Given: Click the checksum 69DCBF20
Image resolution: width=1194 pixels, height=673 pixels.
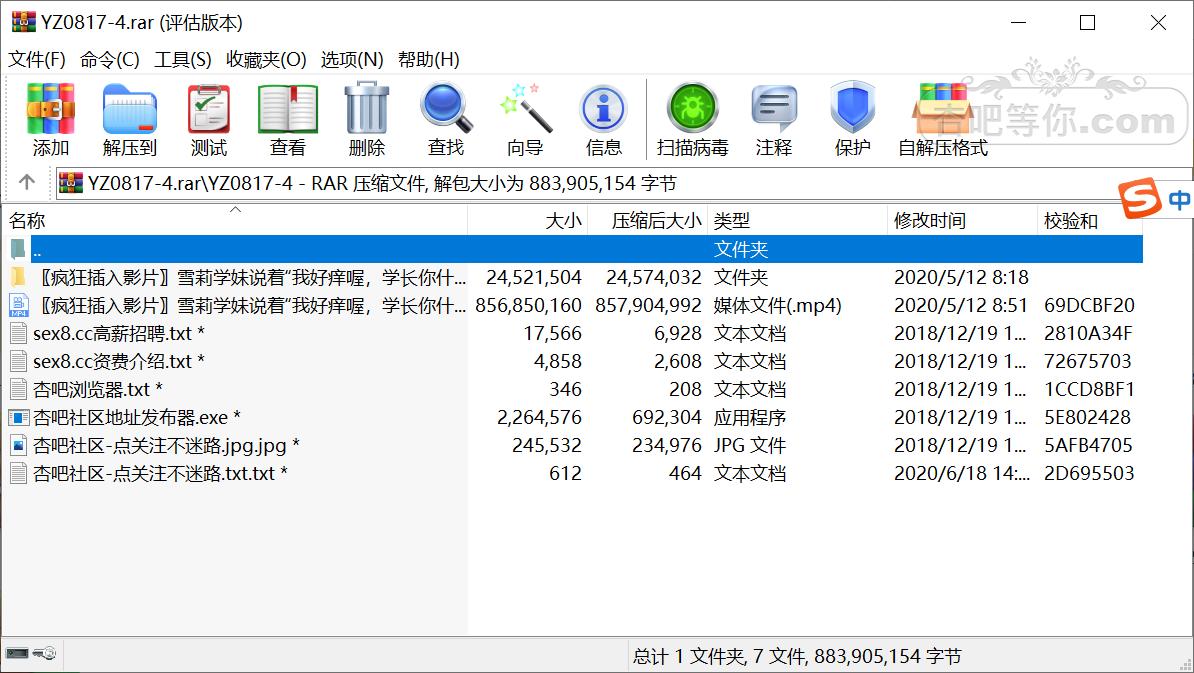Looking at the screenshot, I should click(1089, 305).
